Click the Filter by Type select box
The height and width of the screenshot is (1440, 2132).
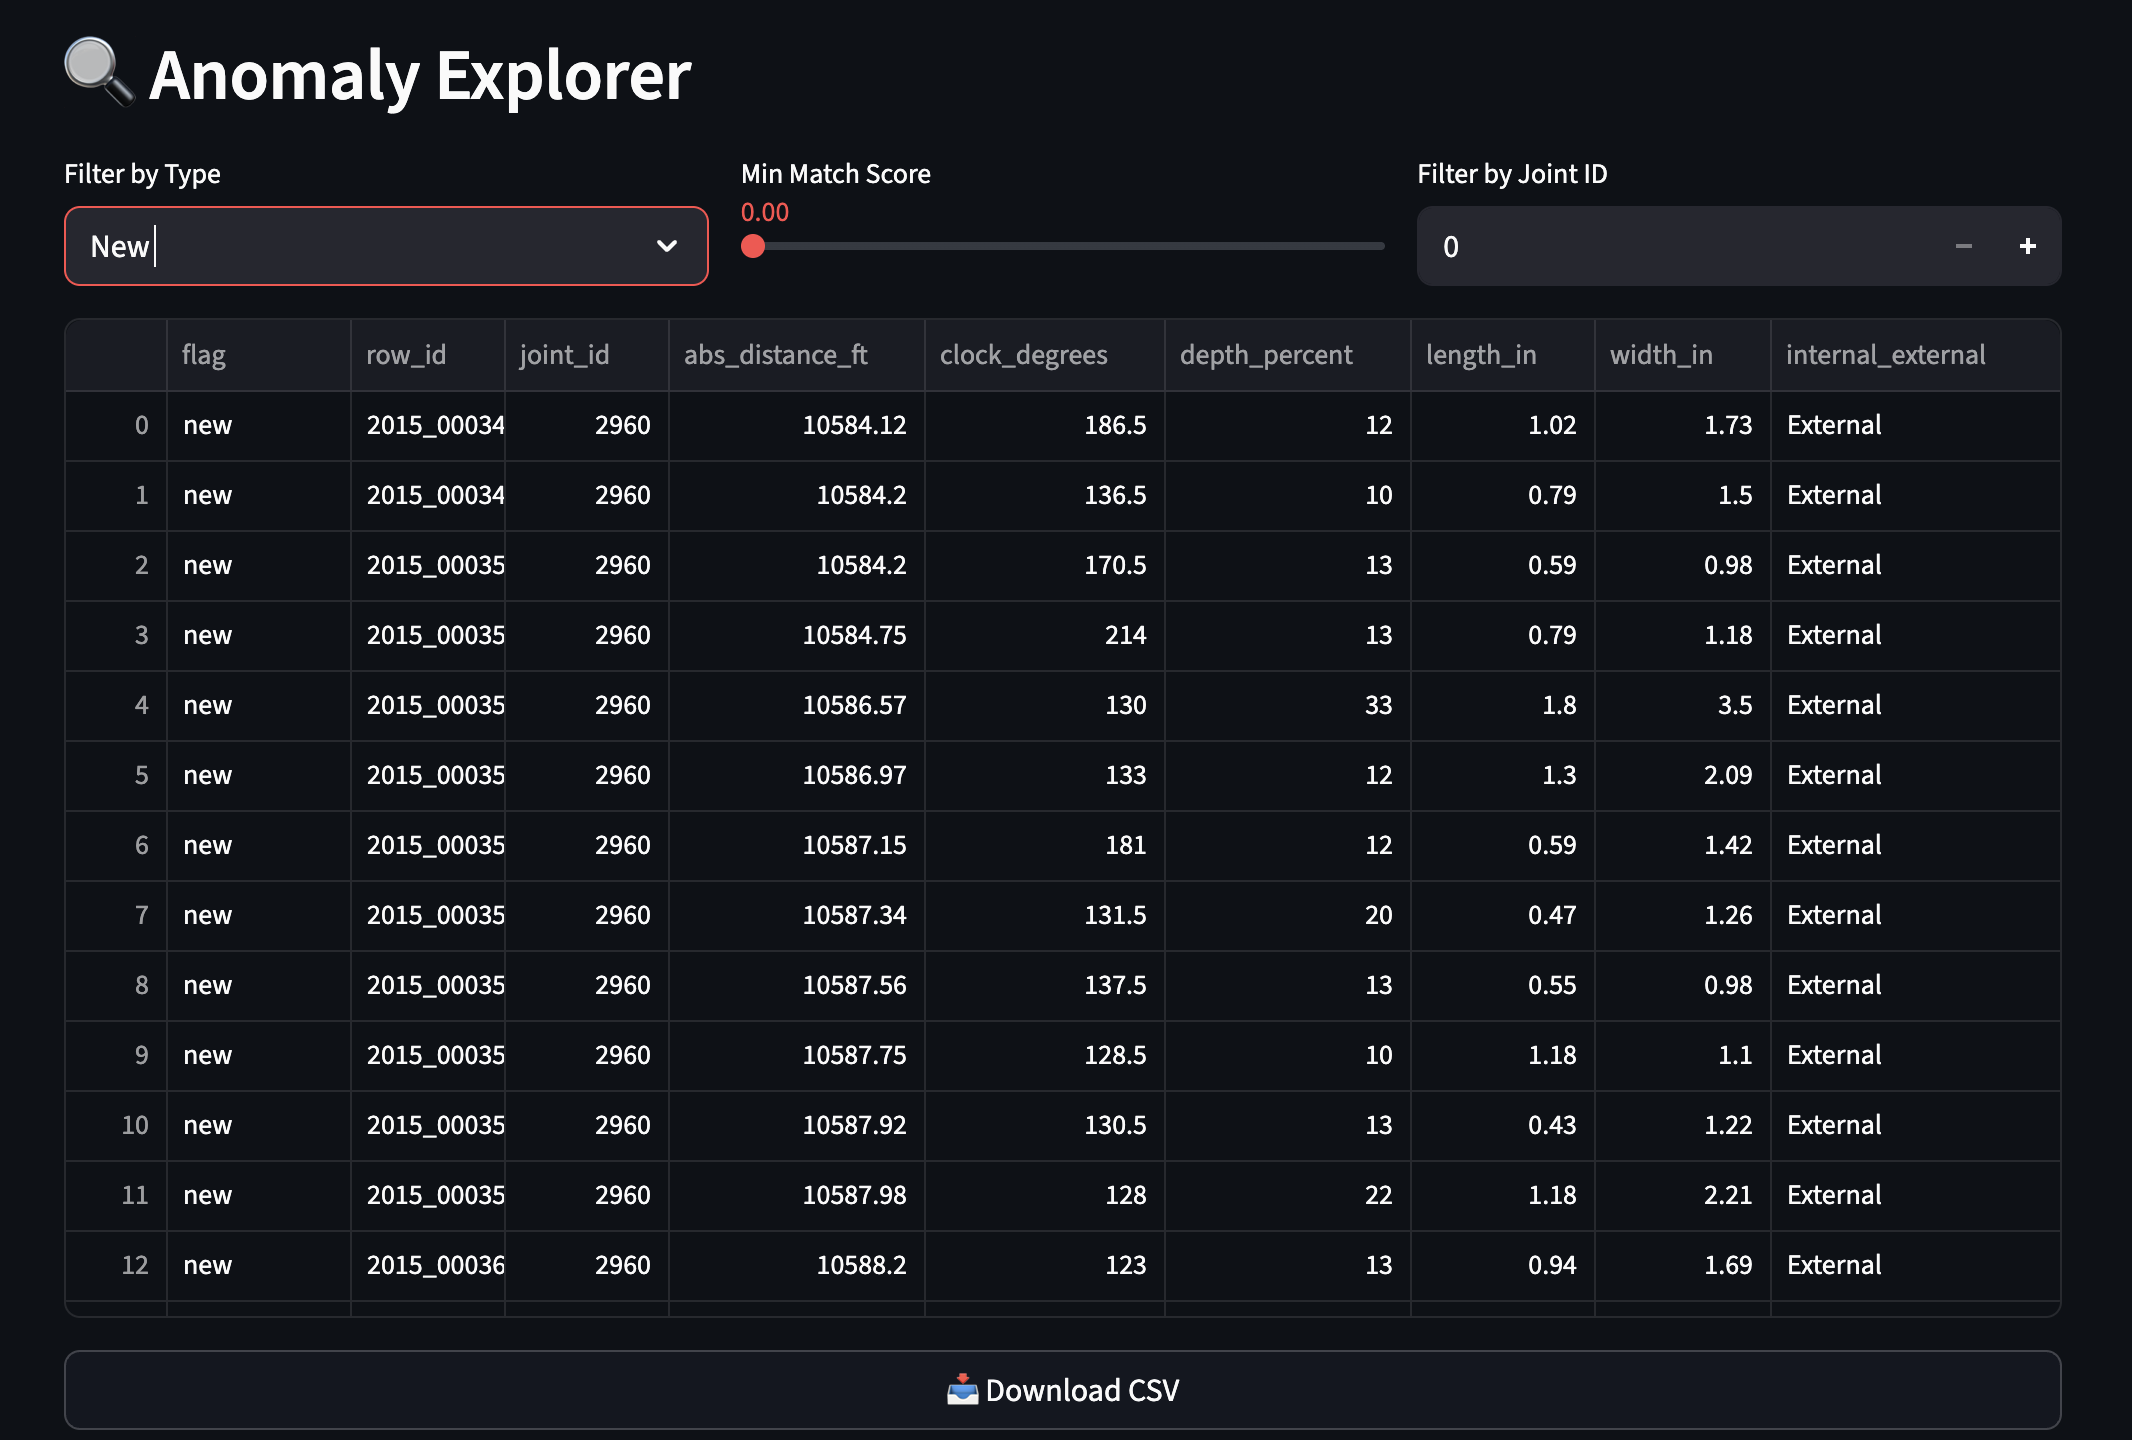coord(360,246)
